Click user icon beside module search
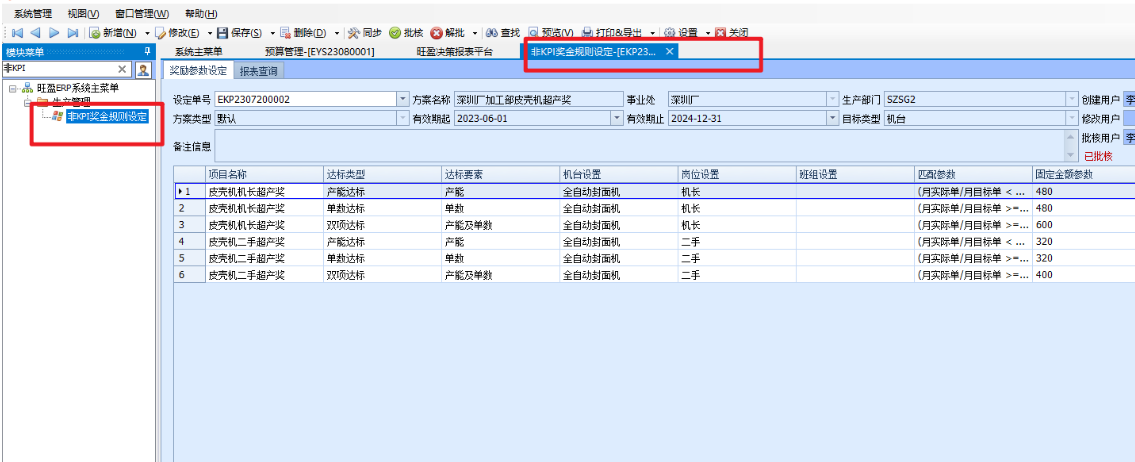The width and height of the screenshot is (1135, 462). (143, 69)
